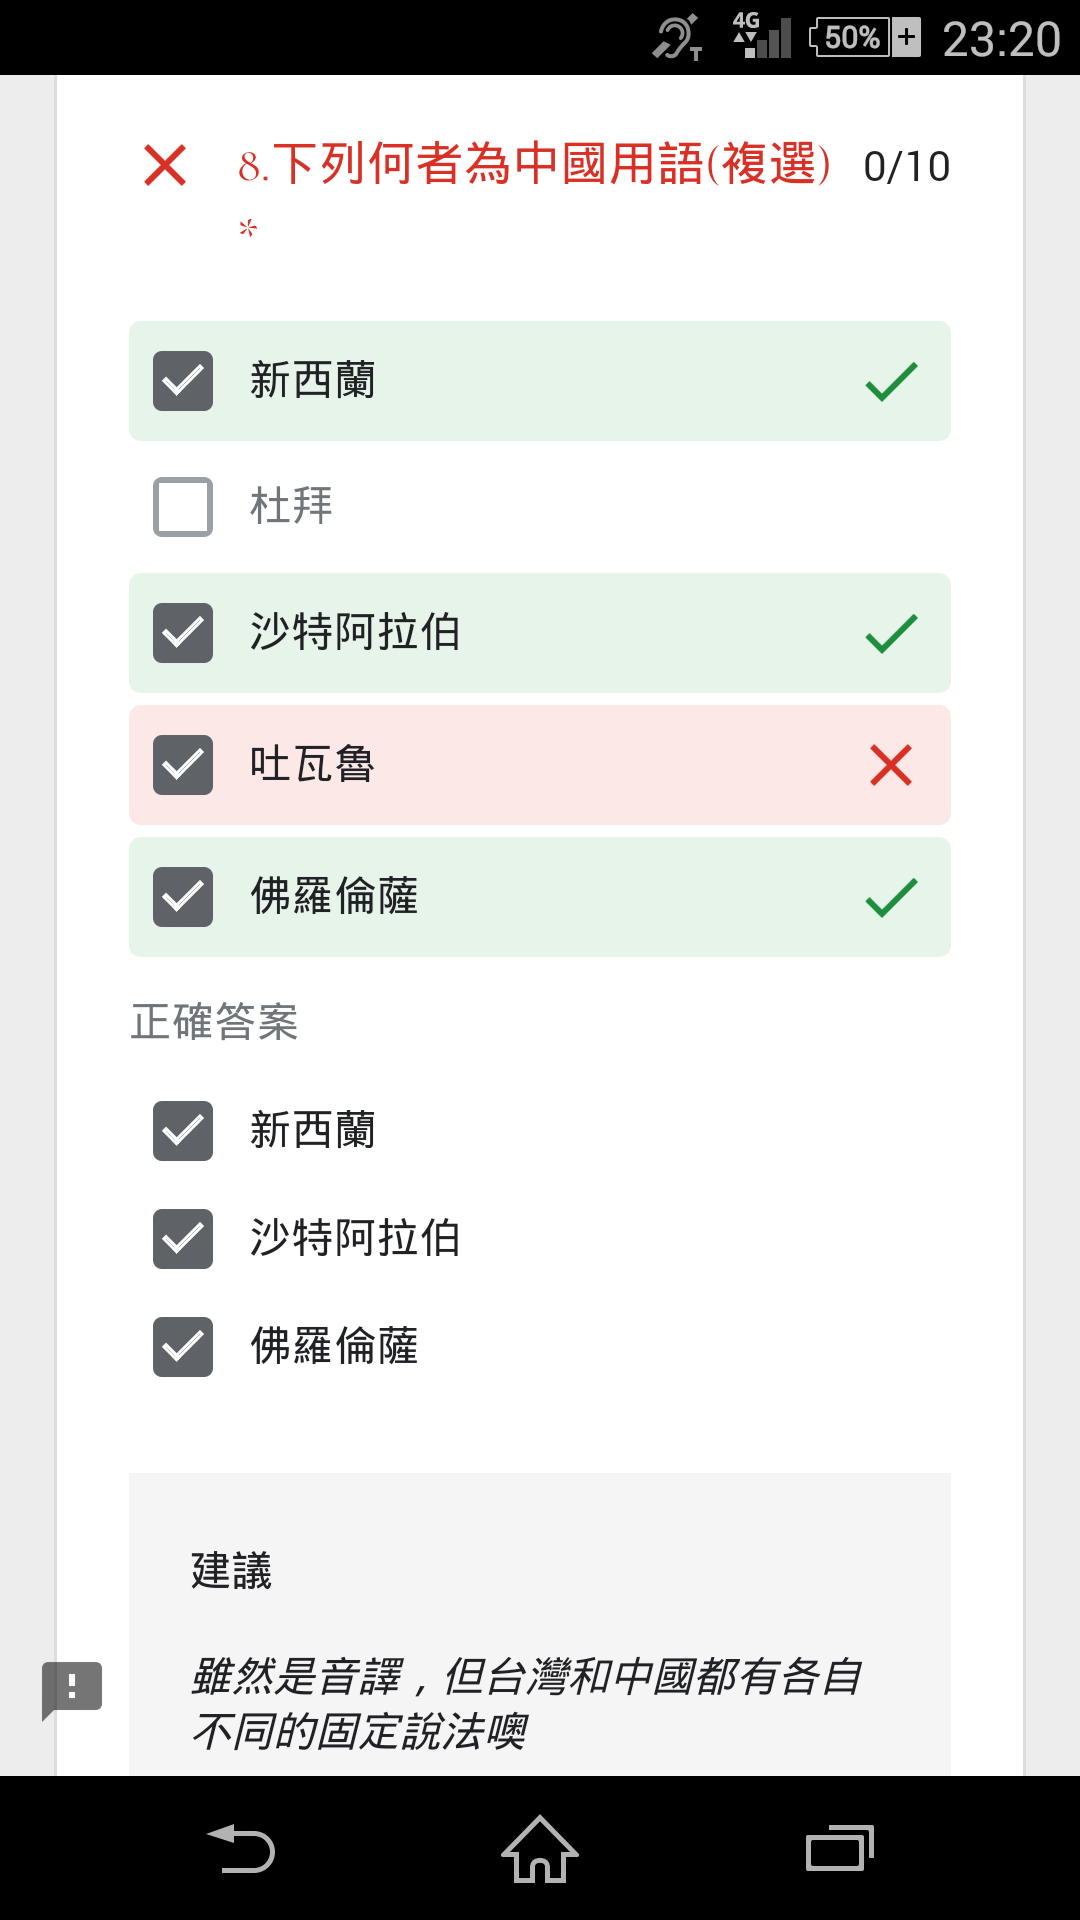Tap the battery 50% status icon
The width and height of the screenshot is (1080, 1920).
[x=865, y=37]
